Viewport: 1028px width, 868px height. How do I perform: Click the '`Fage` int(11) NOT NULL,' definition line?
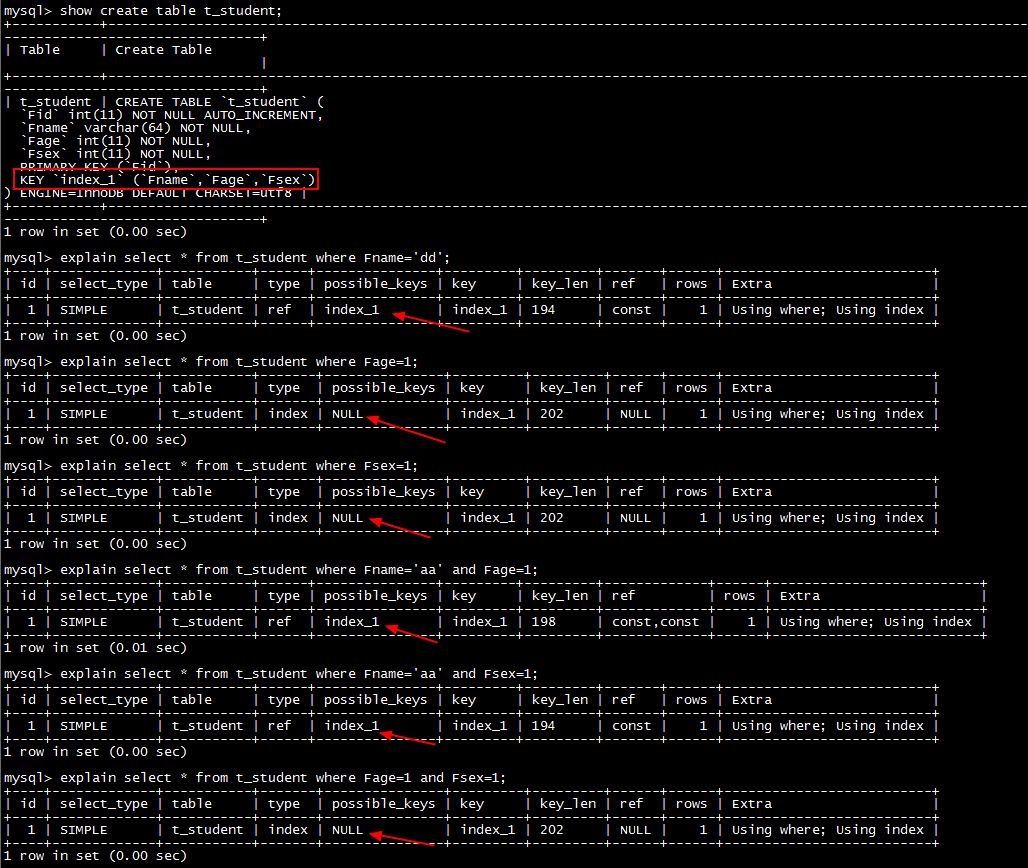click(115, 141)
